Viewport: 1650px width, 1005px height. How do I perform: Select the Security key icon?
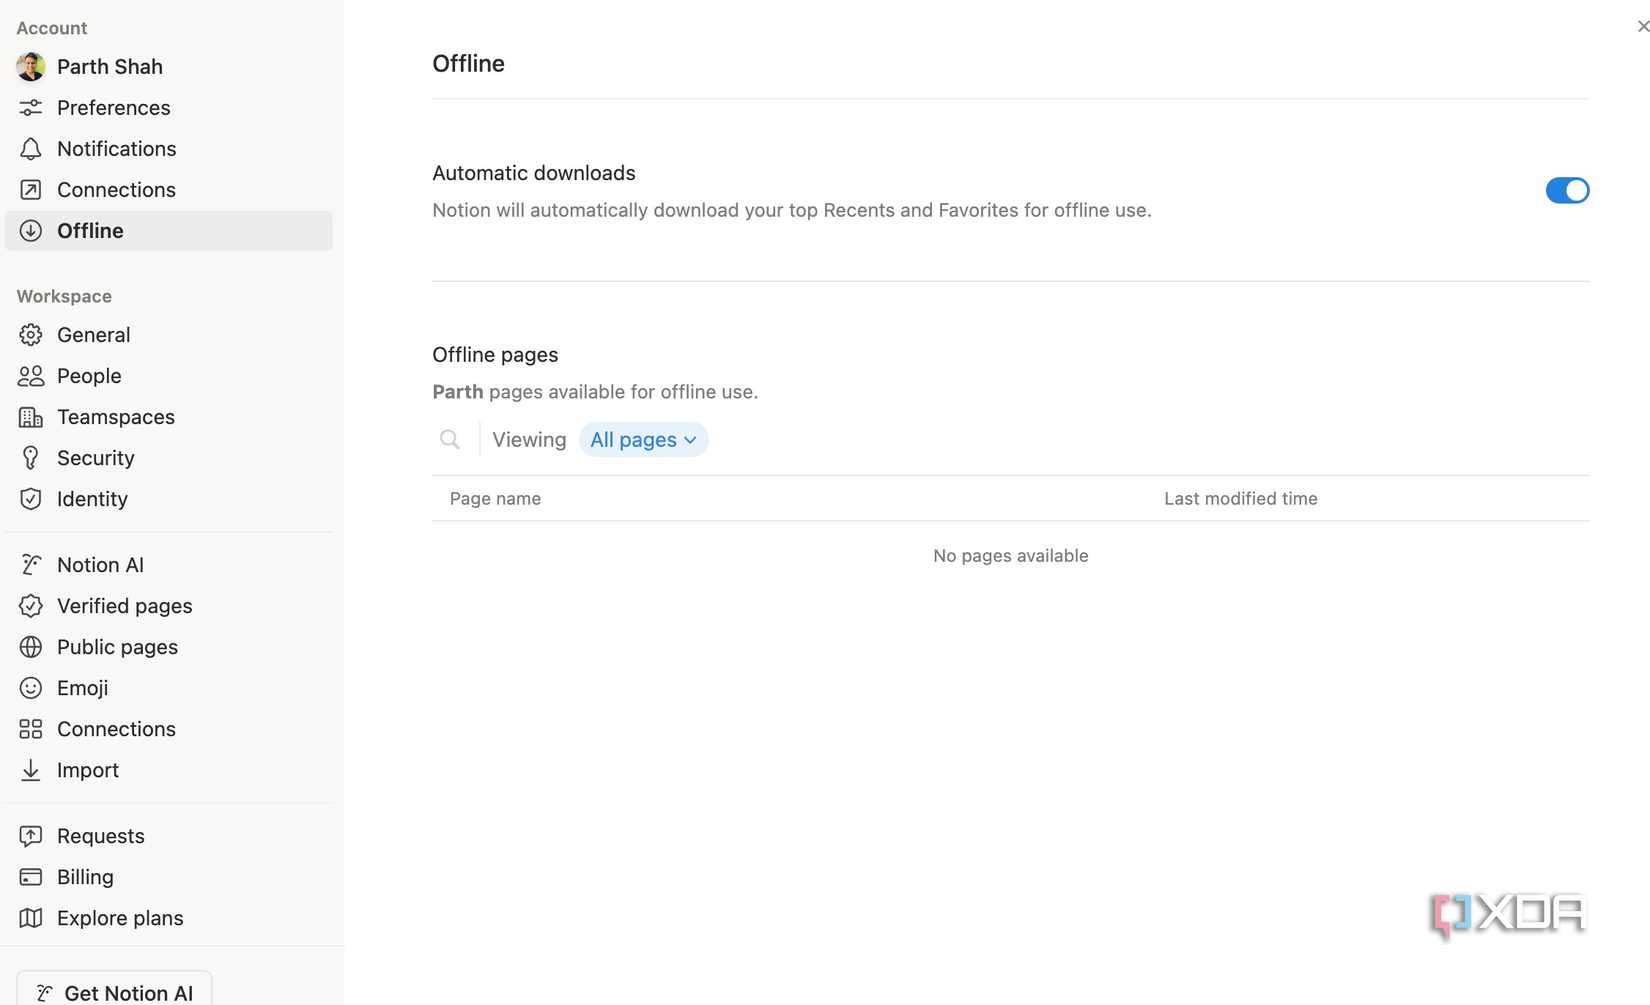click(30, 457)
